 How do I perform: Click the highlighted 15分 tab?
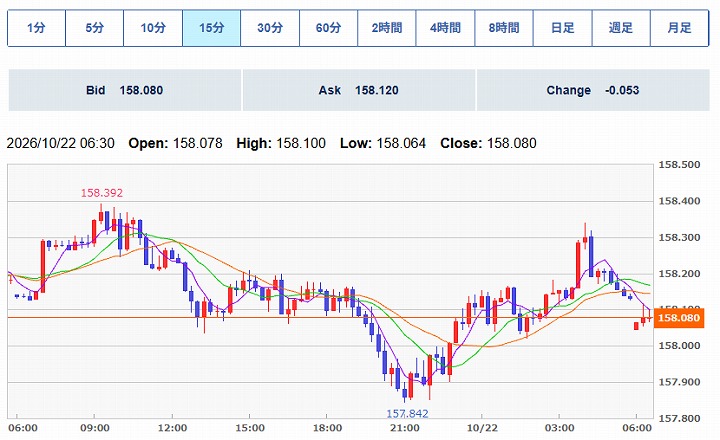(211, 28)
